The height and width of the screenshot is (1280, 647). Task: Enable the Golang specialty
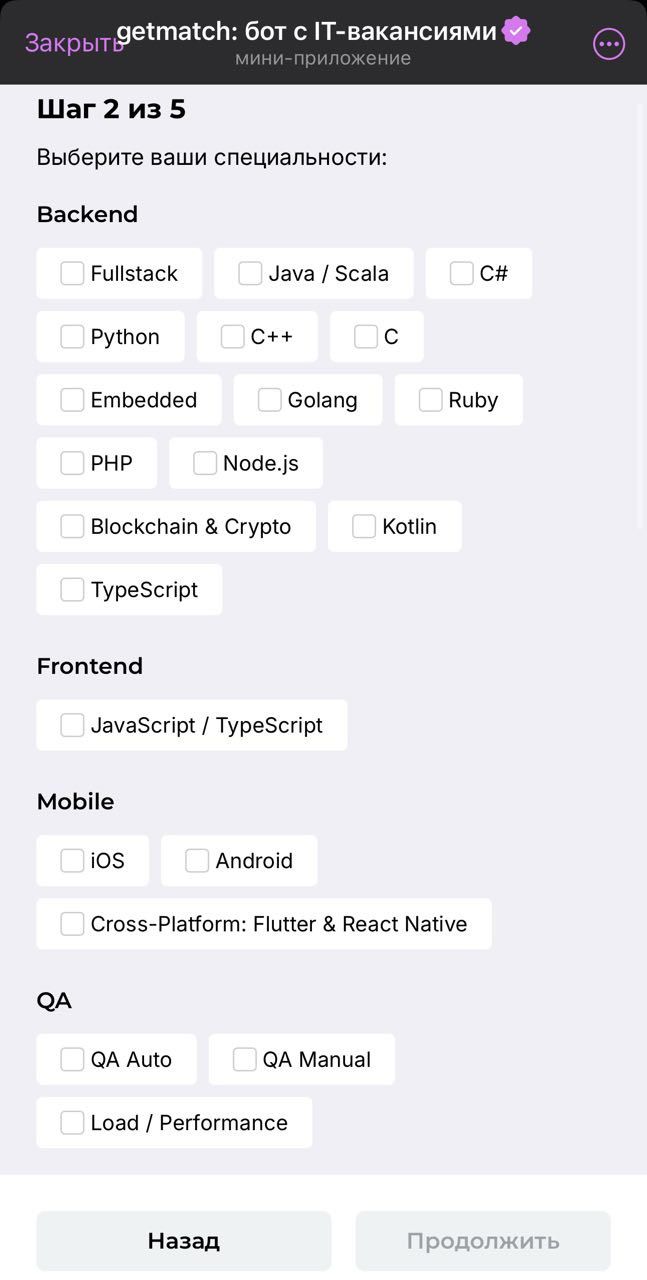(x=269, y=399)
